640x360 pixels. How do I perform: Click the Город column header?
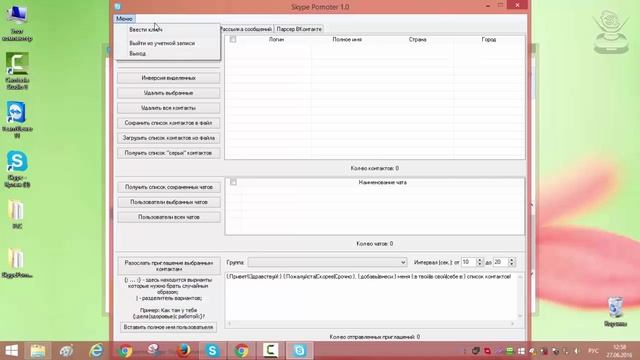(489, 40)
